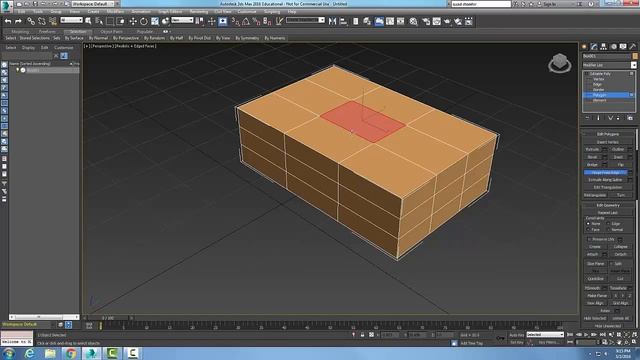The image size is (640, 360).
Task: Open the Customize menu in menu bar
Action: click(247, 11)
